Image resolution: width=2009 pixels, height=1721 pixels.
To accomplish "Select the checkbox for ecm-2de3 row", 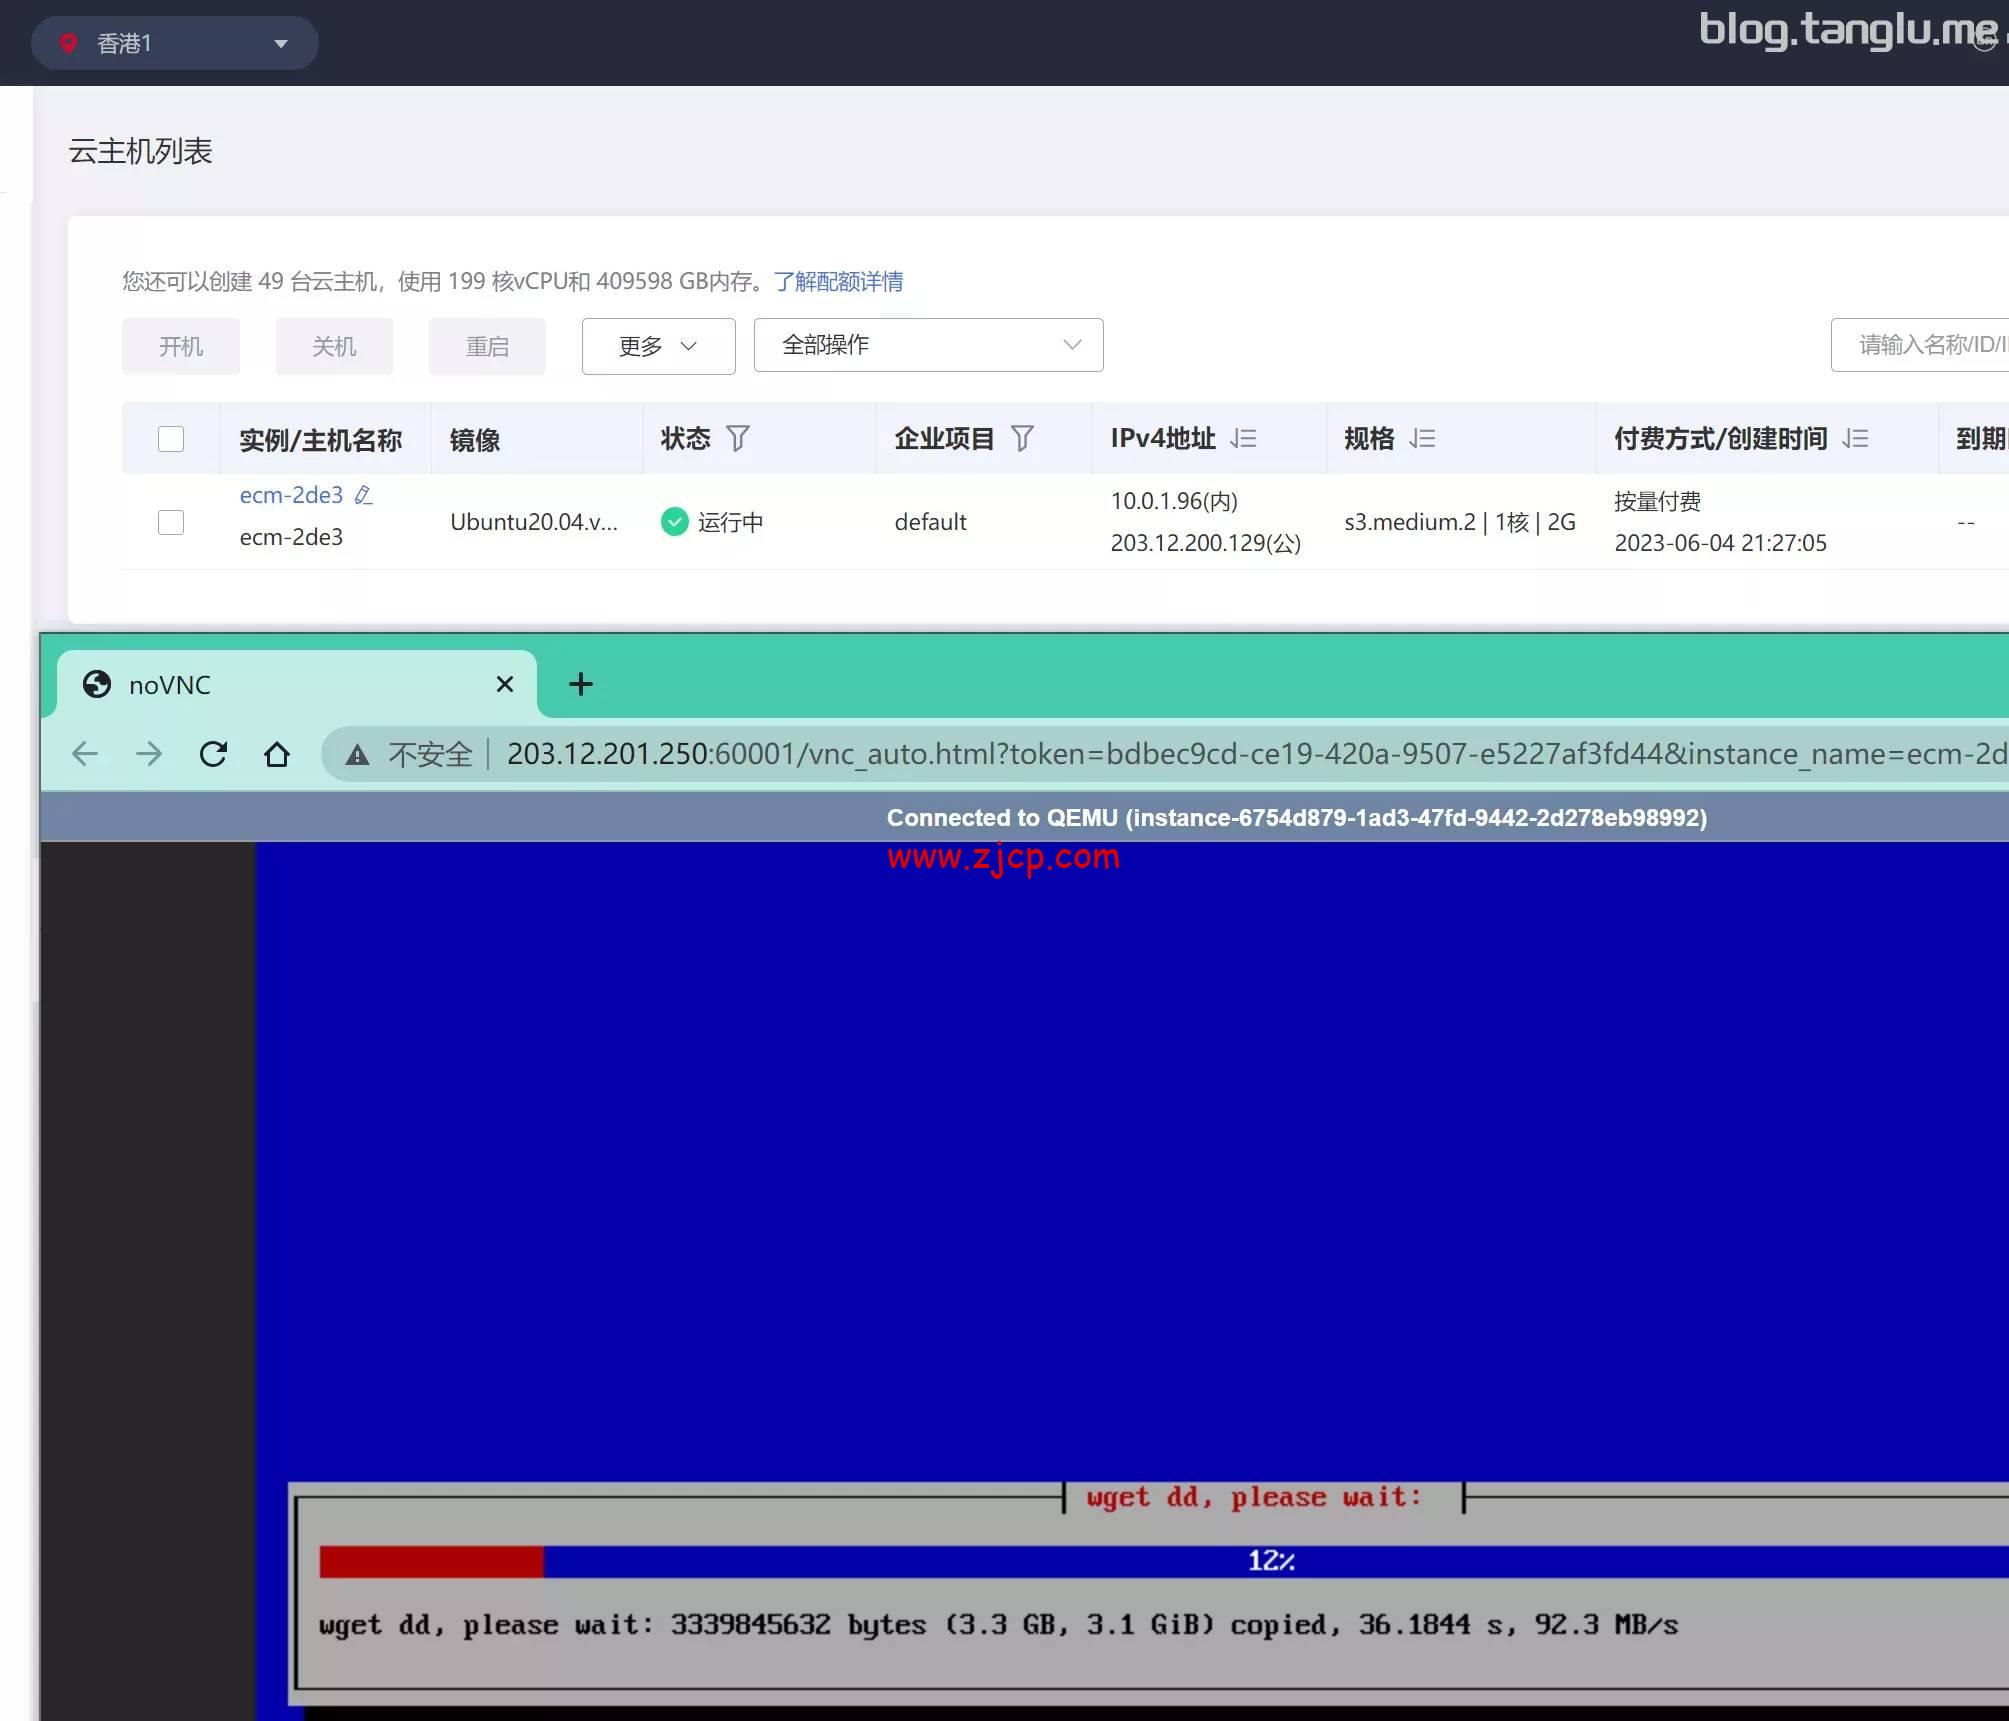I will [170, 522].
